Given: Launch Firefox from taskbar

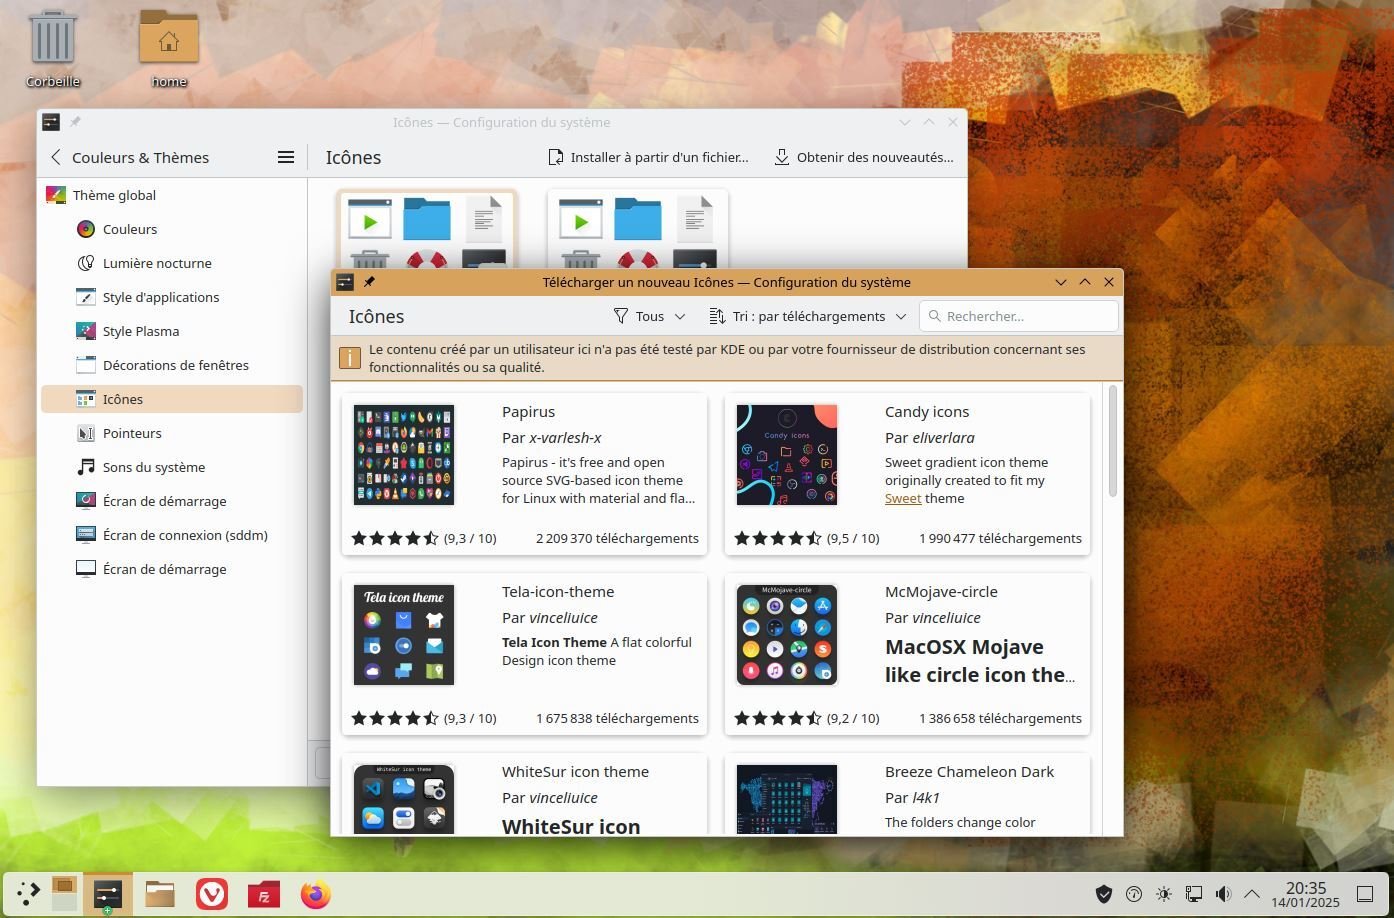Looking at the screenshot, I should pos(316,894).
